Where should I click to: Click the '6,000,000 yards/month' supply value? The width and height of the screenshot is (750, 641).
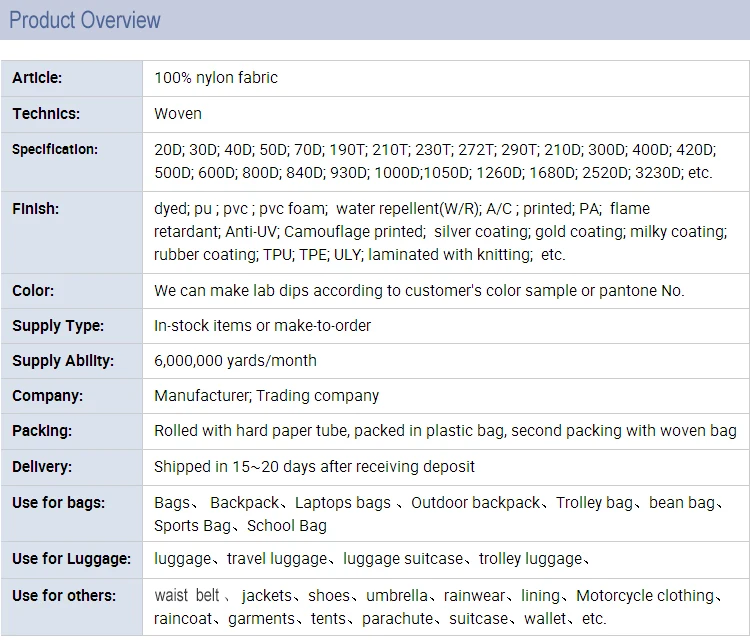click(x=235, y=361)
